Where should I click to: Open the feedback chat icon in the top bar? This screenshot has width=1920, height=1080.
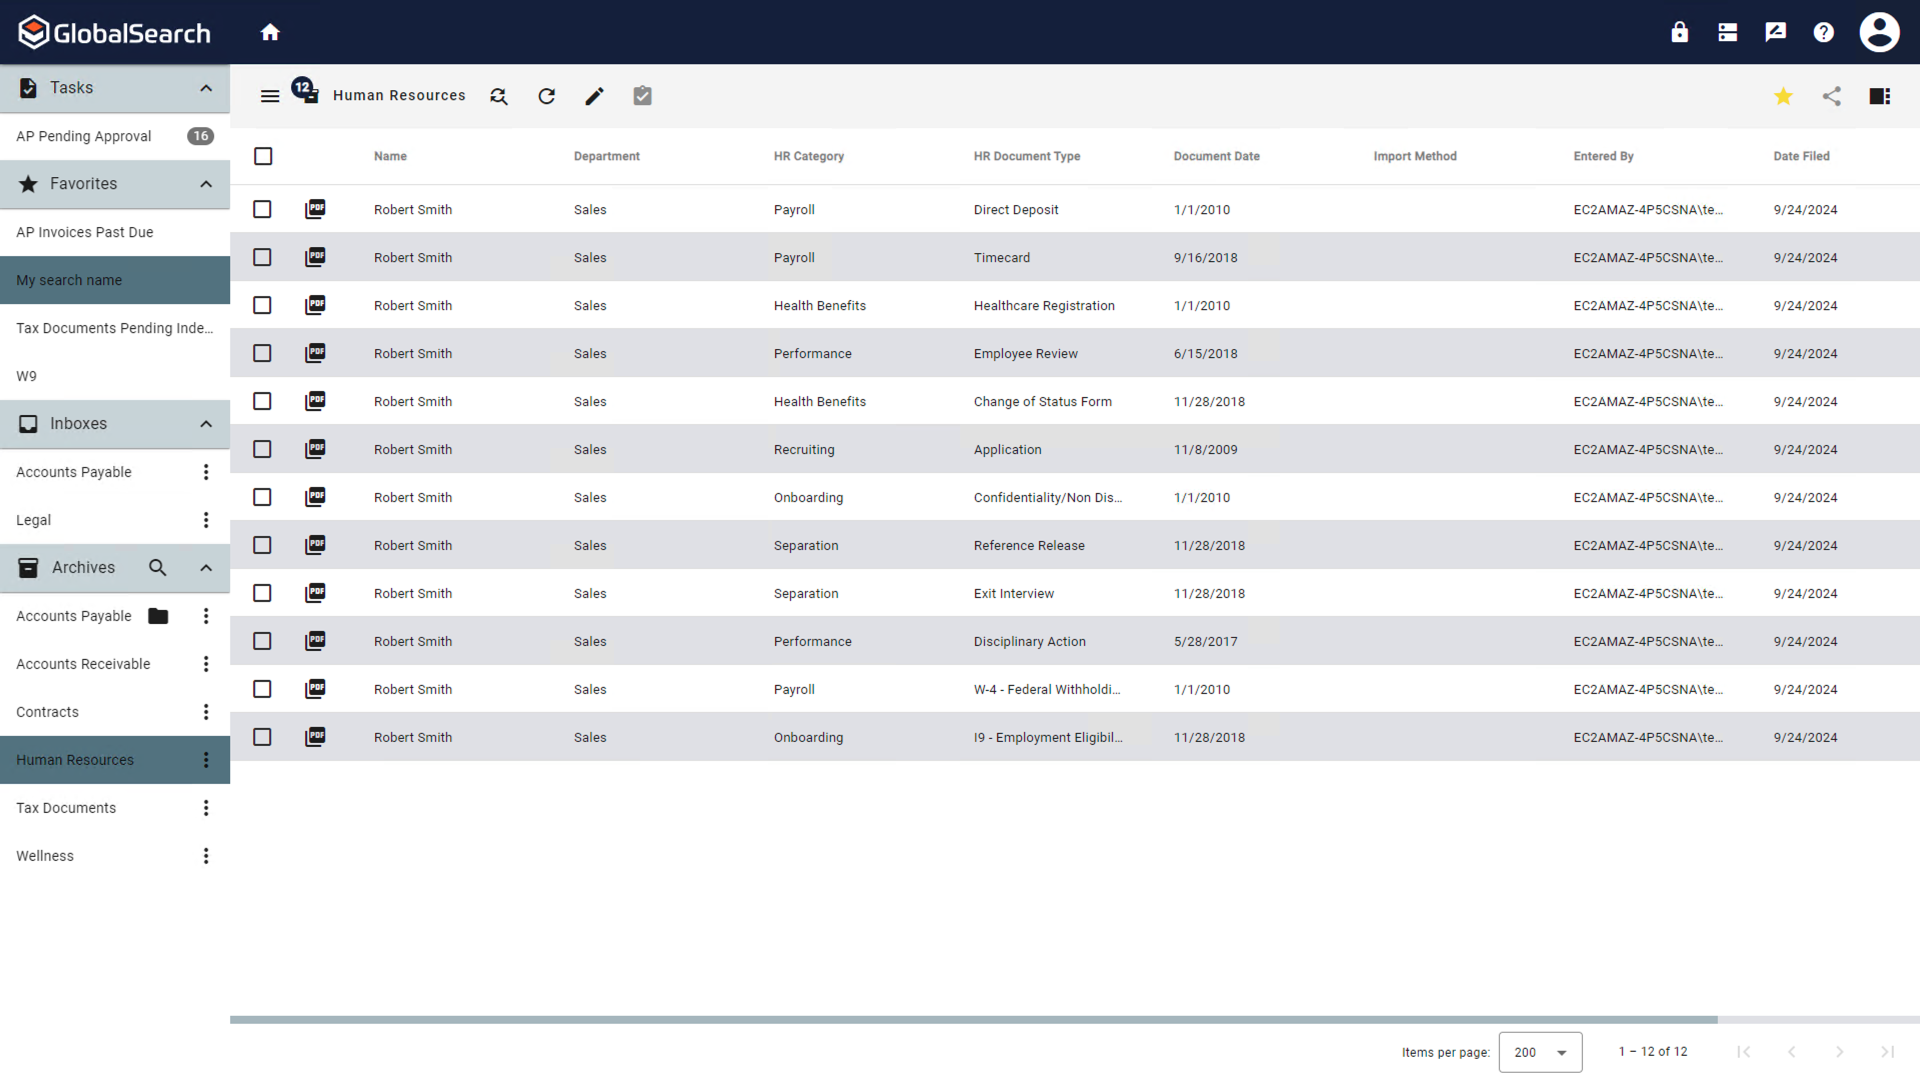1775,31
